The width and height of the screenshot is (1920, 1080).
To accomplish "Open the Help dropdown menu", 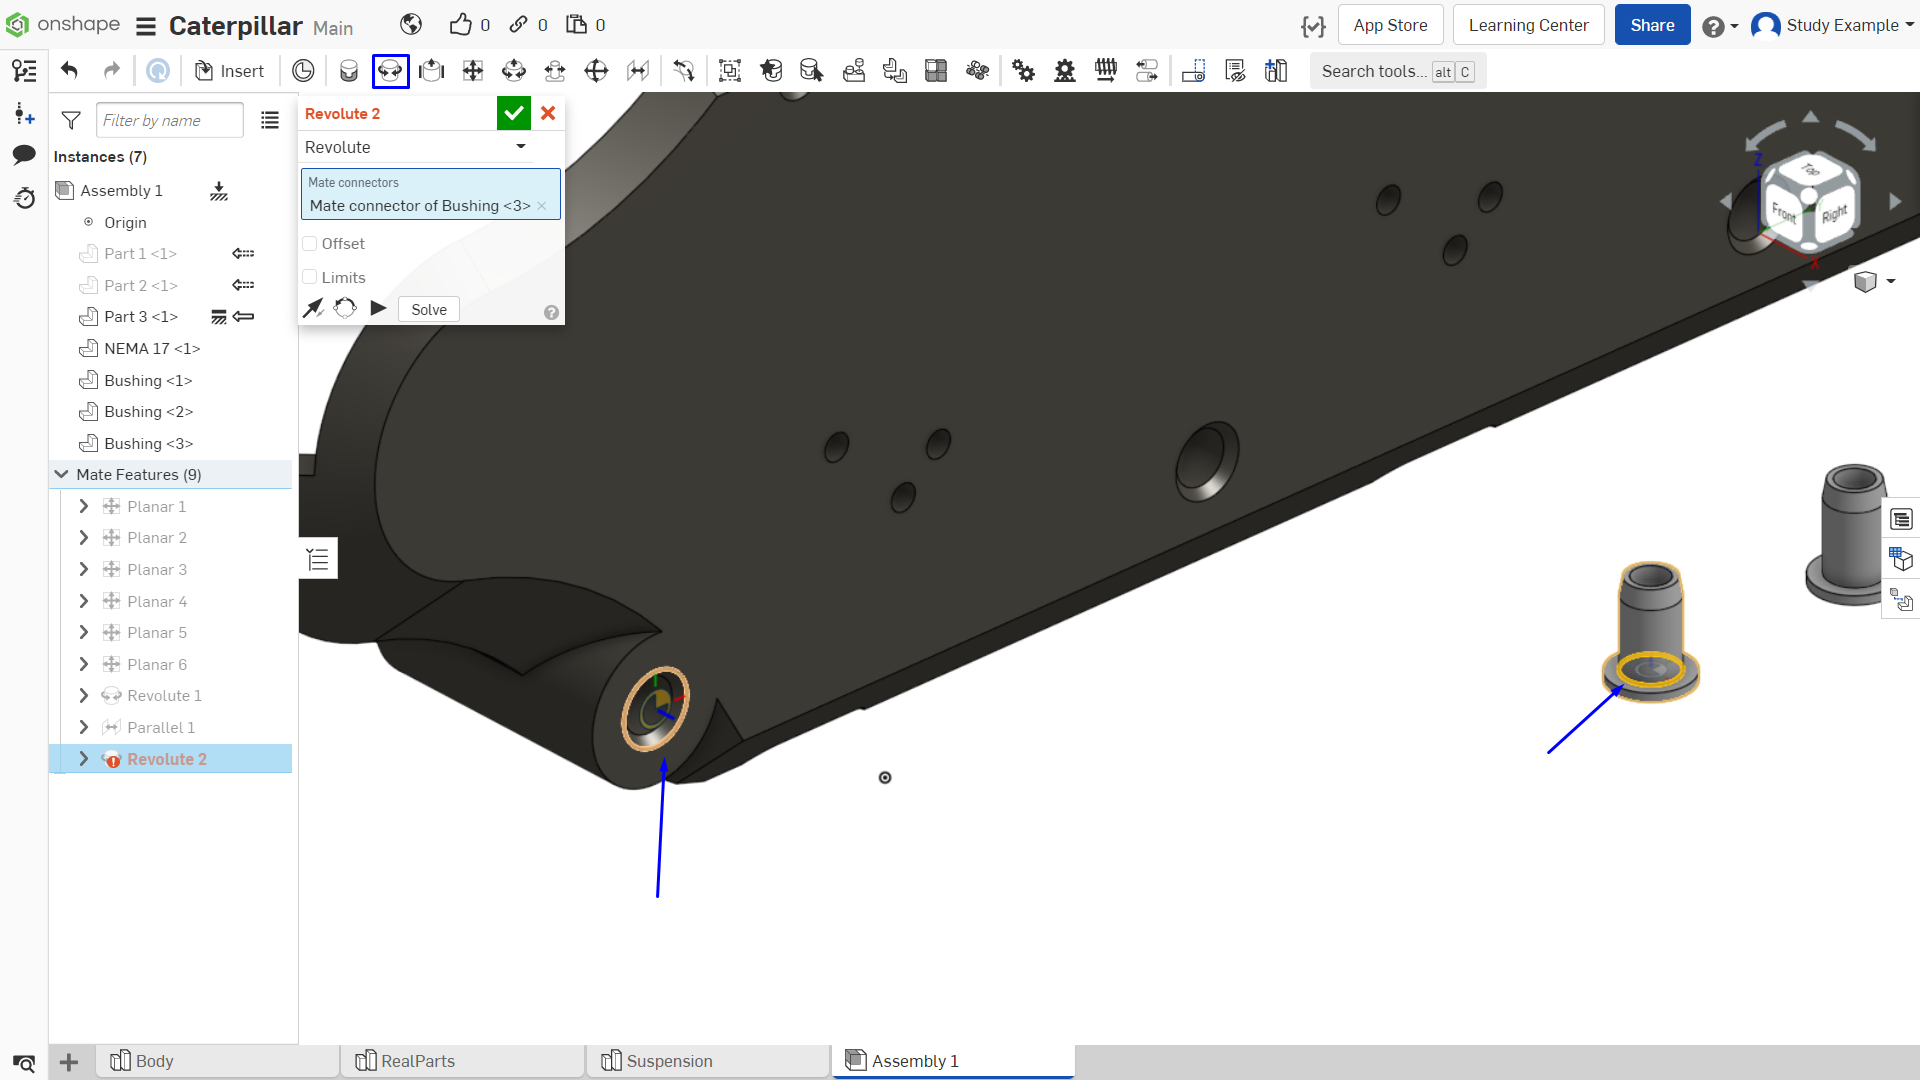I will point(1720,26).
